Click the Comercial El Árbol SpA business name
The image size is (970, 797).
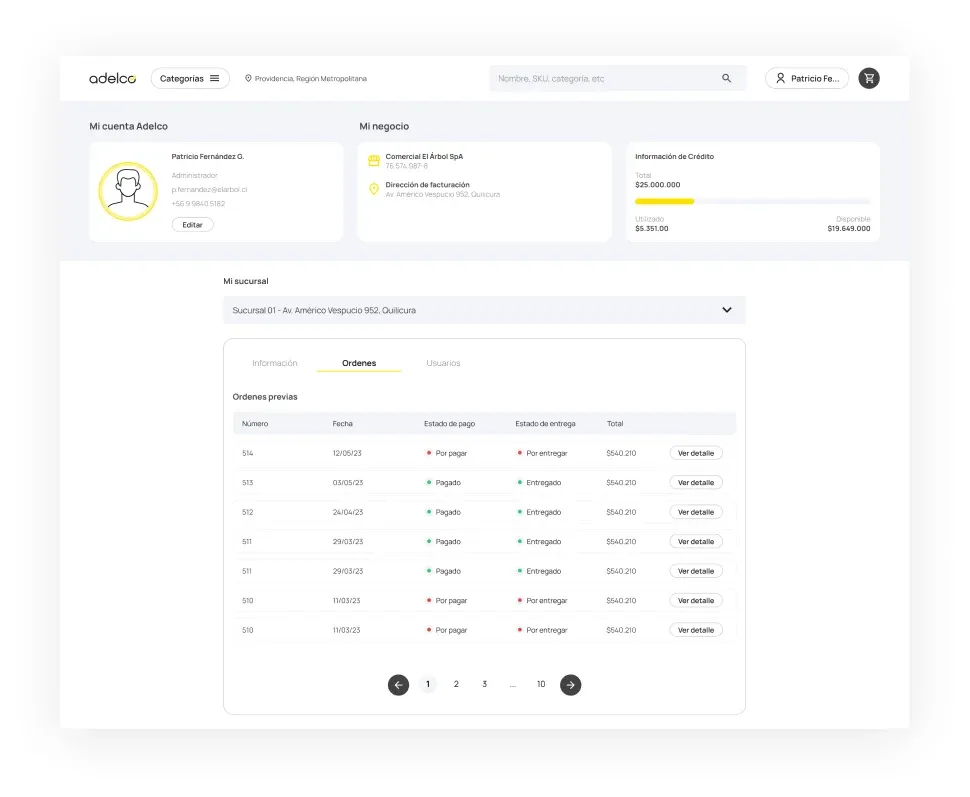coord(424,157)
